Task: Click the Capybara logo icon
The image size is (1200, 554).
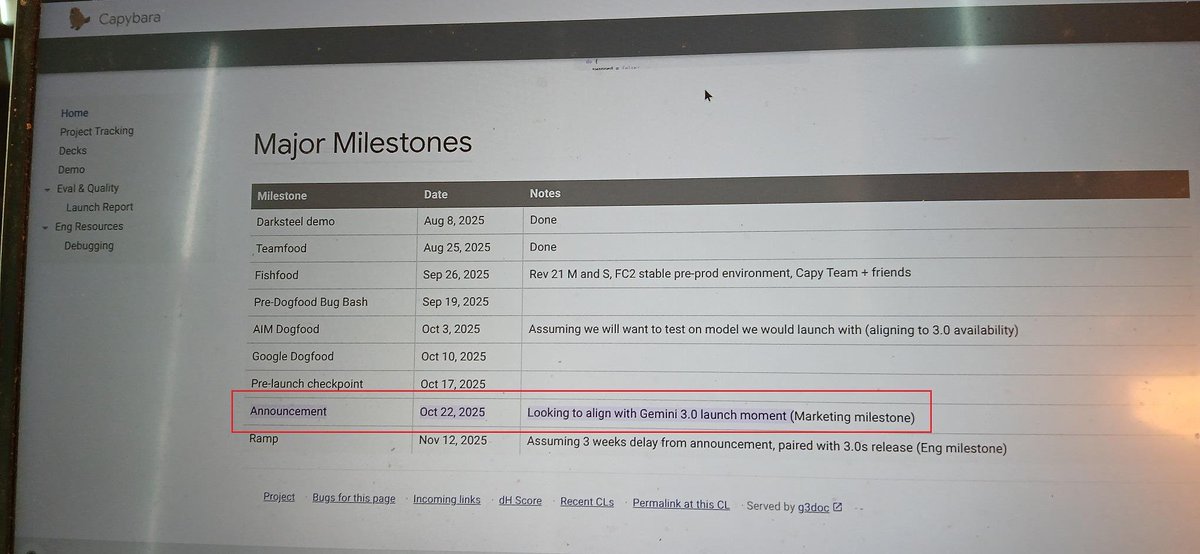Action: tap(80, 18)
